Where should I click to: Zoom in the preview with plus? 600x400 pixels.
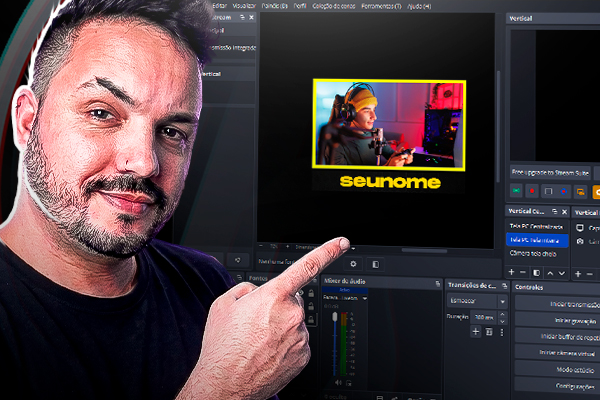tap(287, 246)
